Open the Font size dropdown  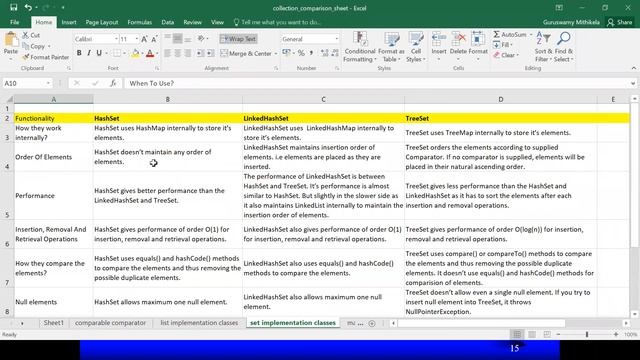136,39
